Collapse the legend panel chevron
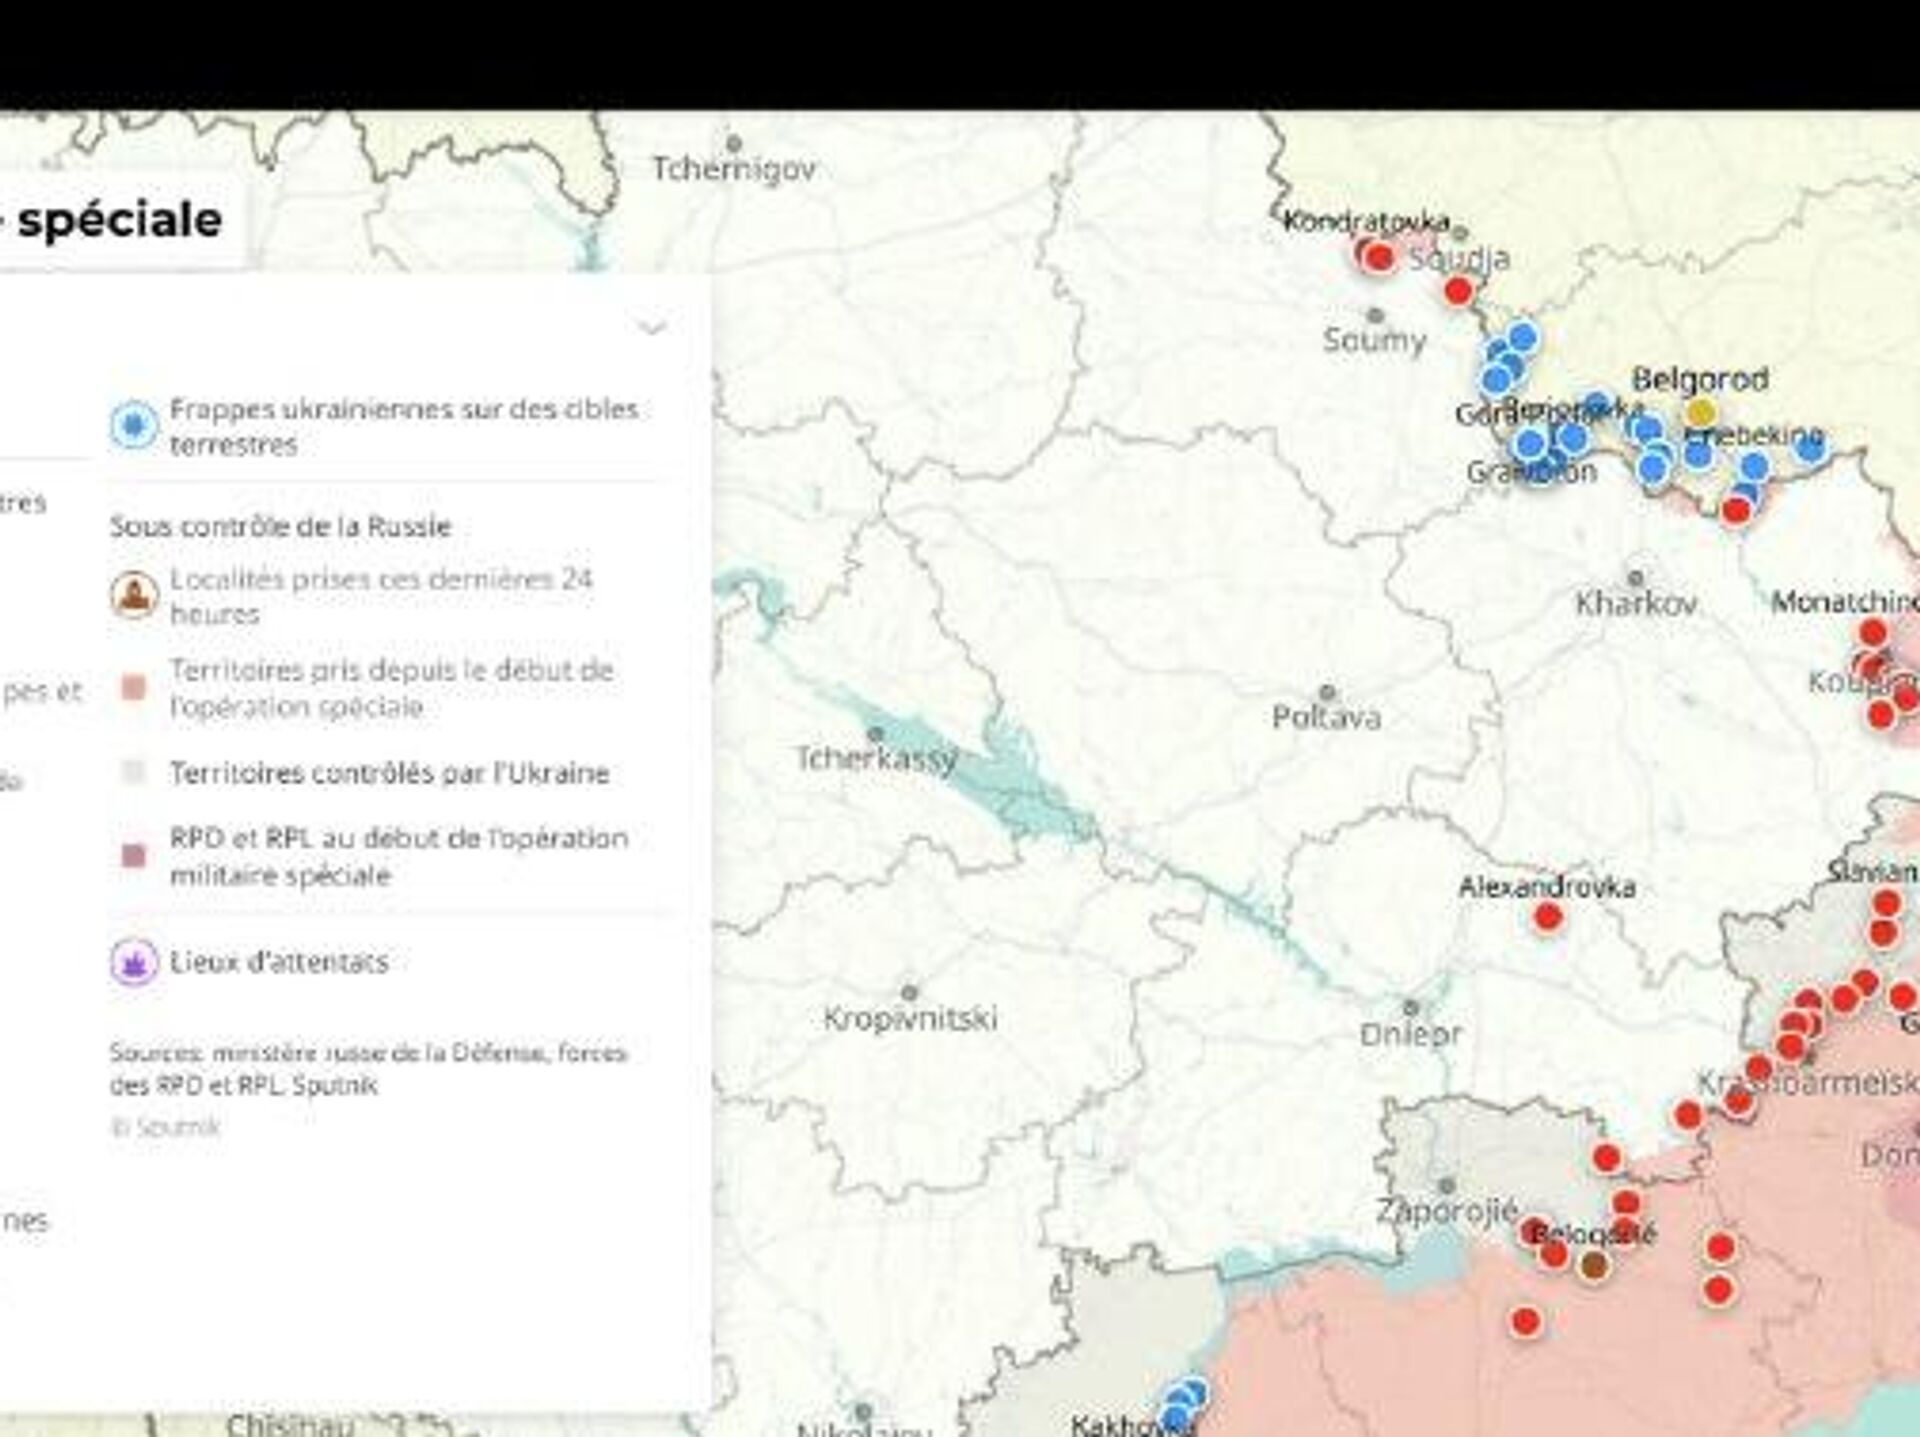Screen dimensions: 1920x1437 [652, 327]
